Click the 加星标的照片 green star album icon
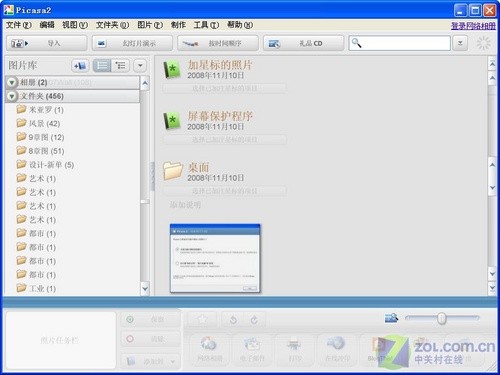The width and height of the screenshot is (500, 375). (x=172, y=69)
